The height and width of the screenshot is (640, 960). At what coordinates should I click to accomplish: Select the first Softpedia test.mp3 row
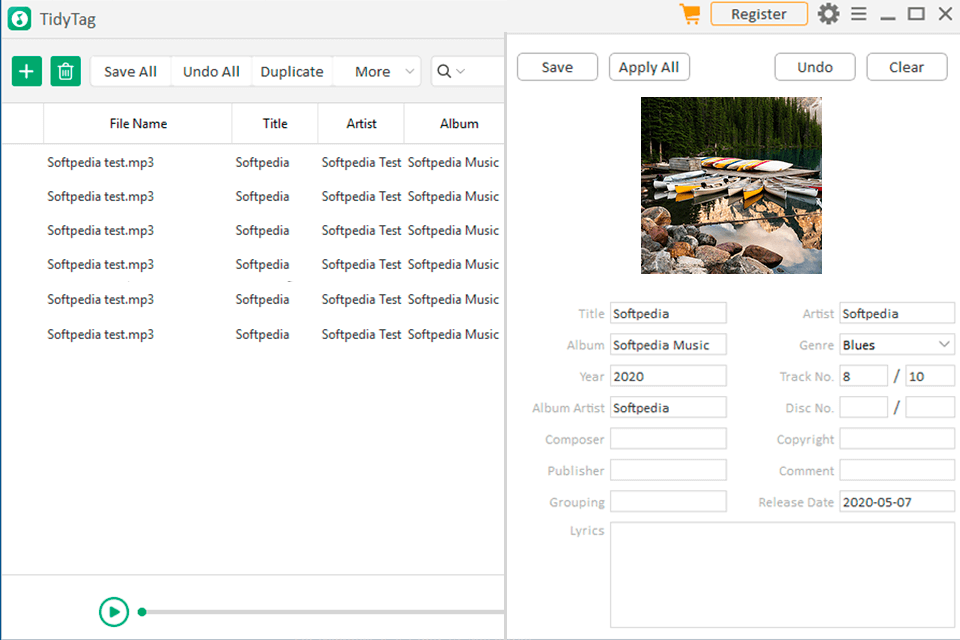click(100, 162)
